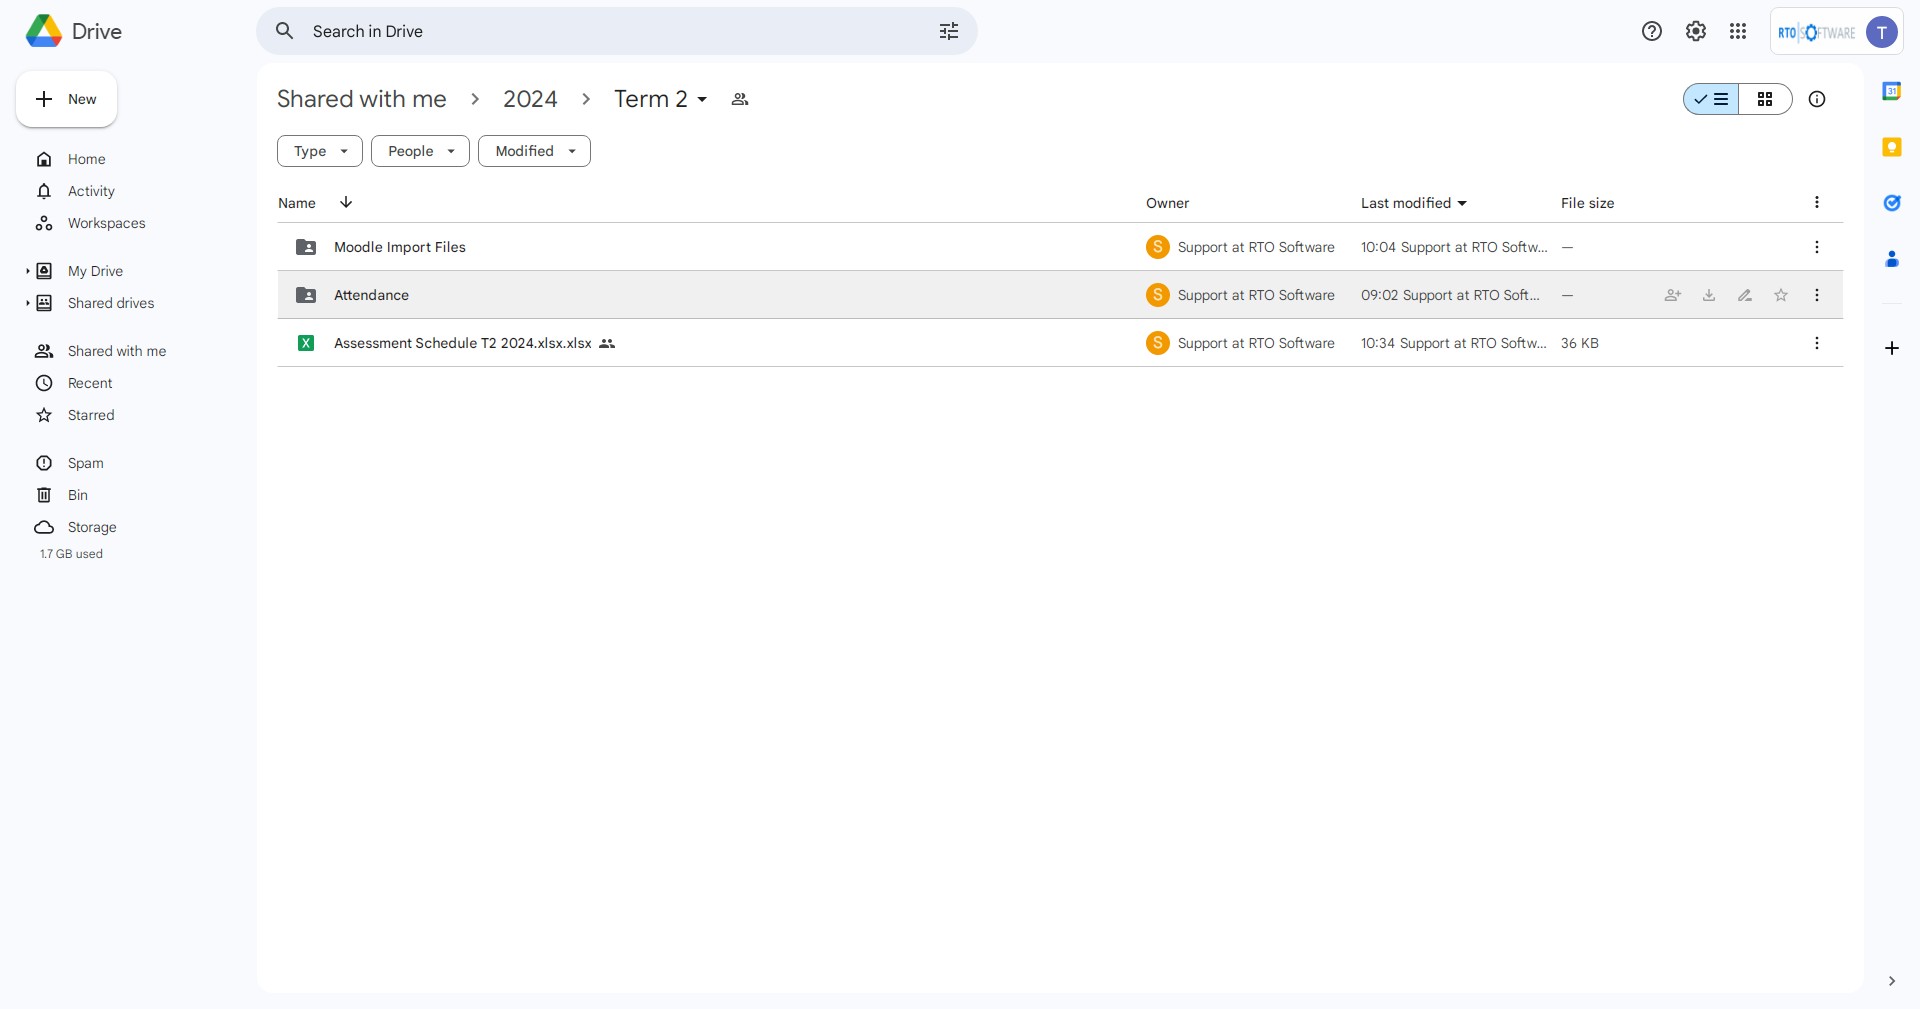Go to Shared with me breadcrumb
Viewport: 1920px width, 1009px height.
[x=361, y=99]
